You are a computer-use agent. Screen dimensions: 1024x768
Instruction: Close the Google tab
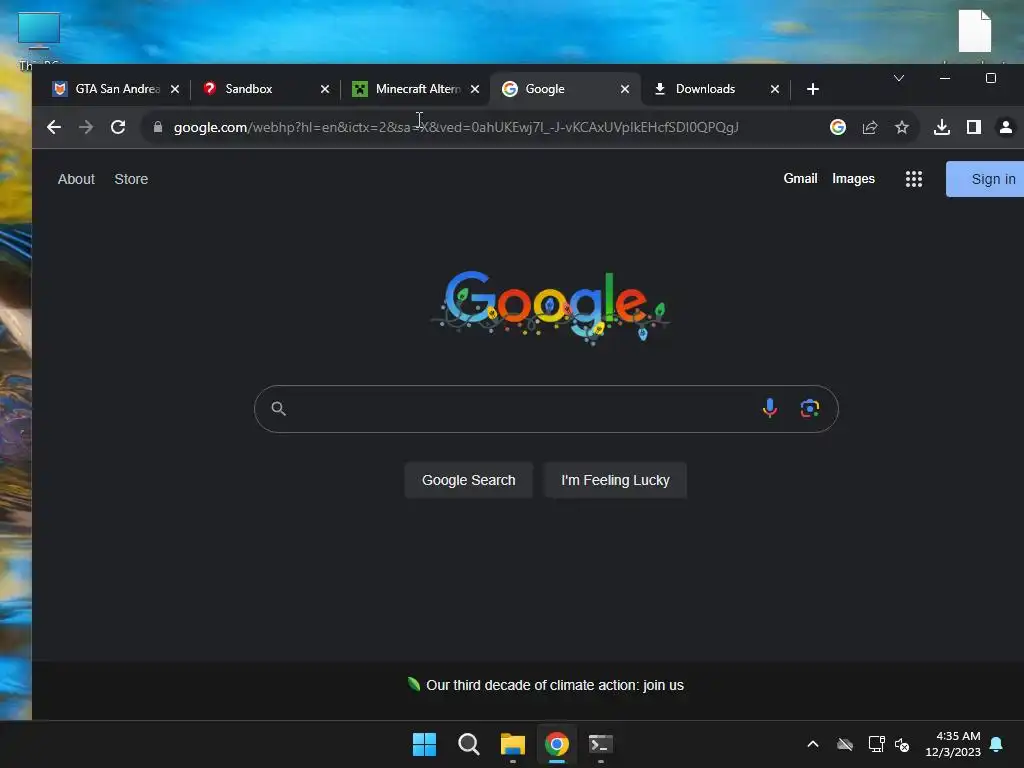click(x=625, y=89)
